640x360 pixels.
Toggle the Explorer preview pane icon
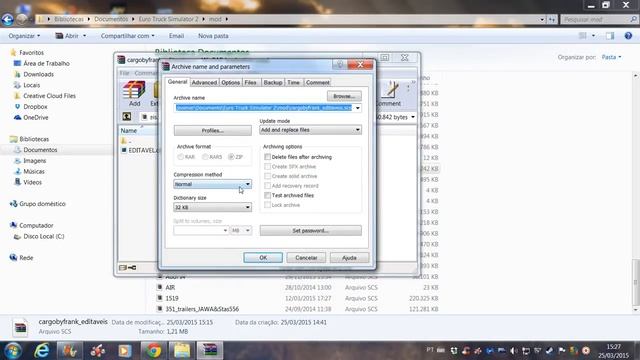coord(610,36)
